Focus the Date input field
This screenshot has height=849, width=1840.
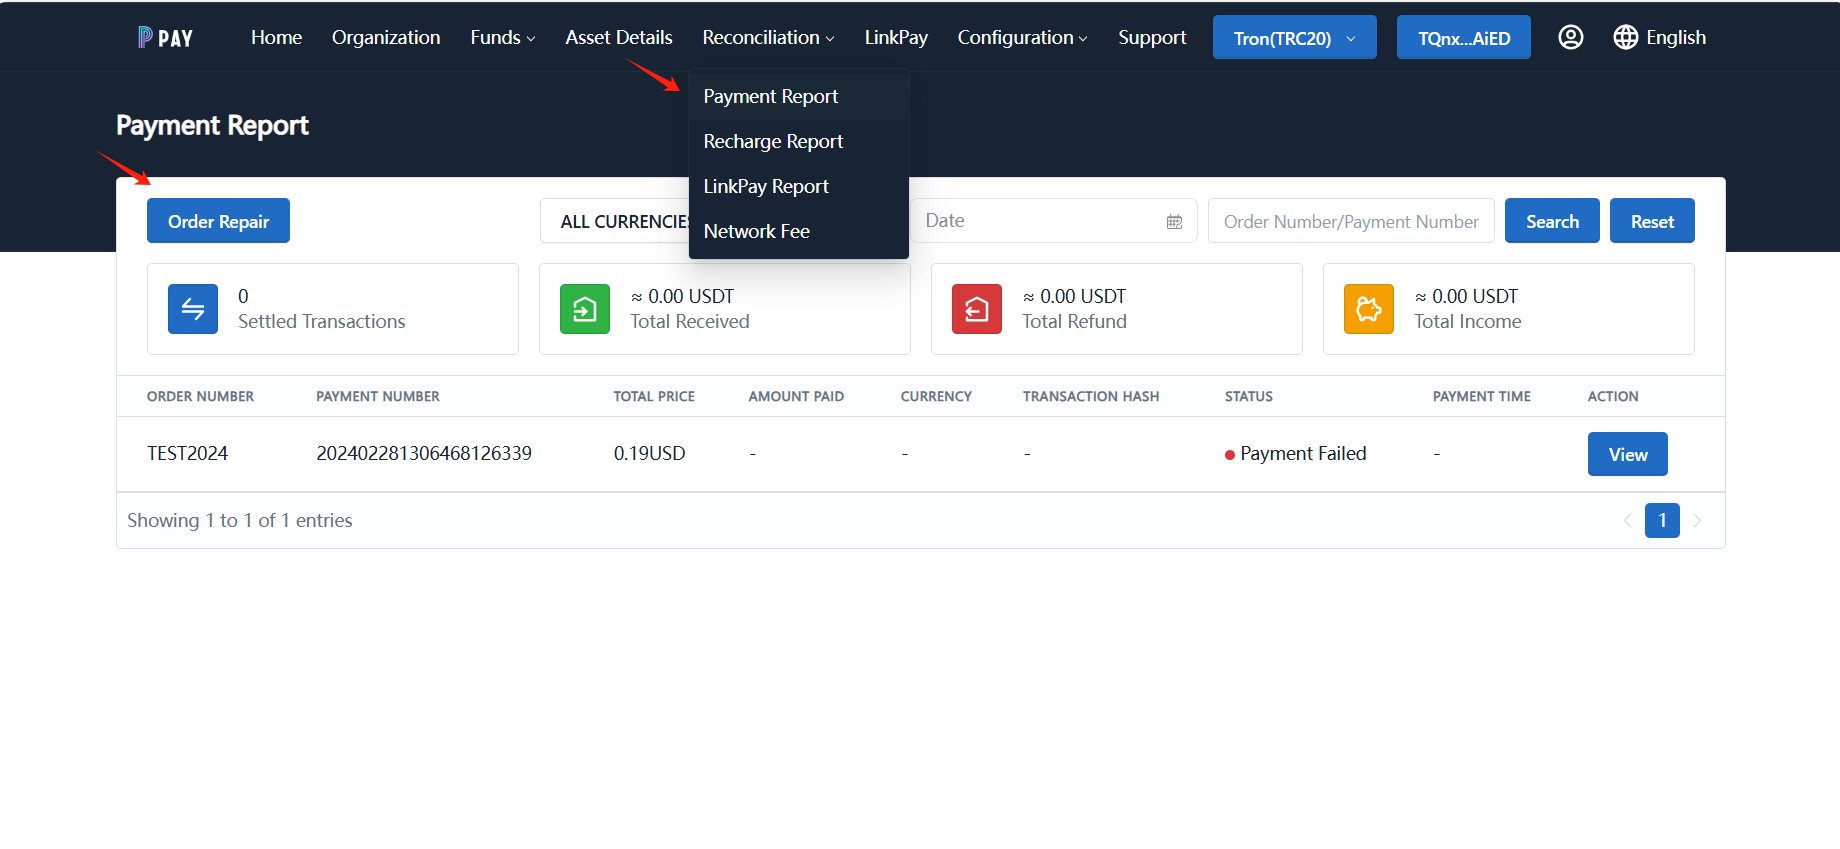(1054, 221)
